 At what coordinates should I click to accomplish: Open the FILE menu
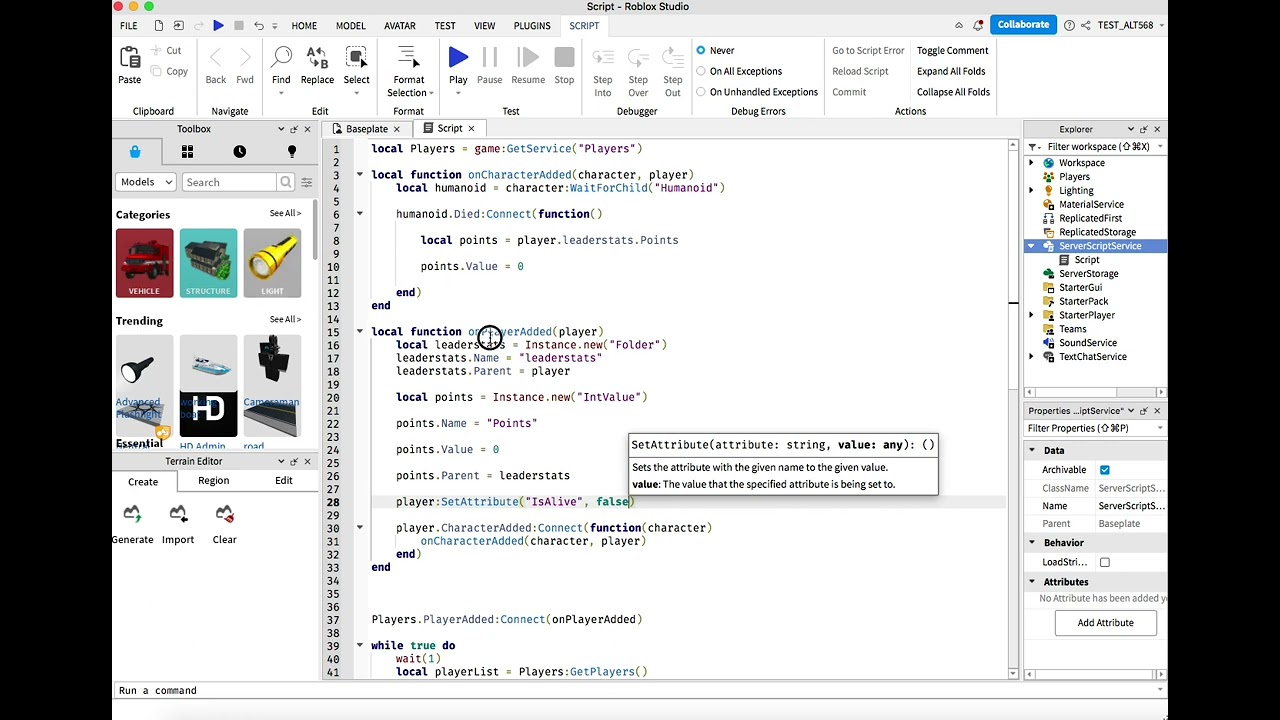tap(129, 26)
